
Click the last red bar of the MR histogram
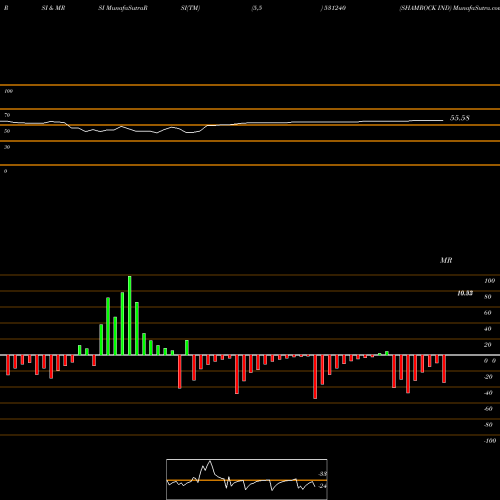[x=444, y=369]
